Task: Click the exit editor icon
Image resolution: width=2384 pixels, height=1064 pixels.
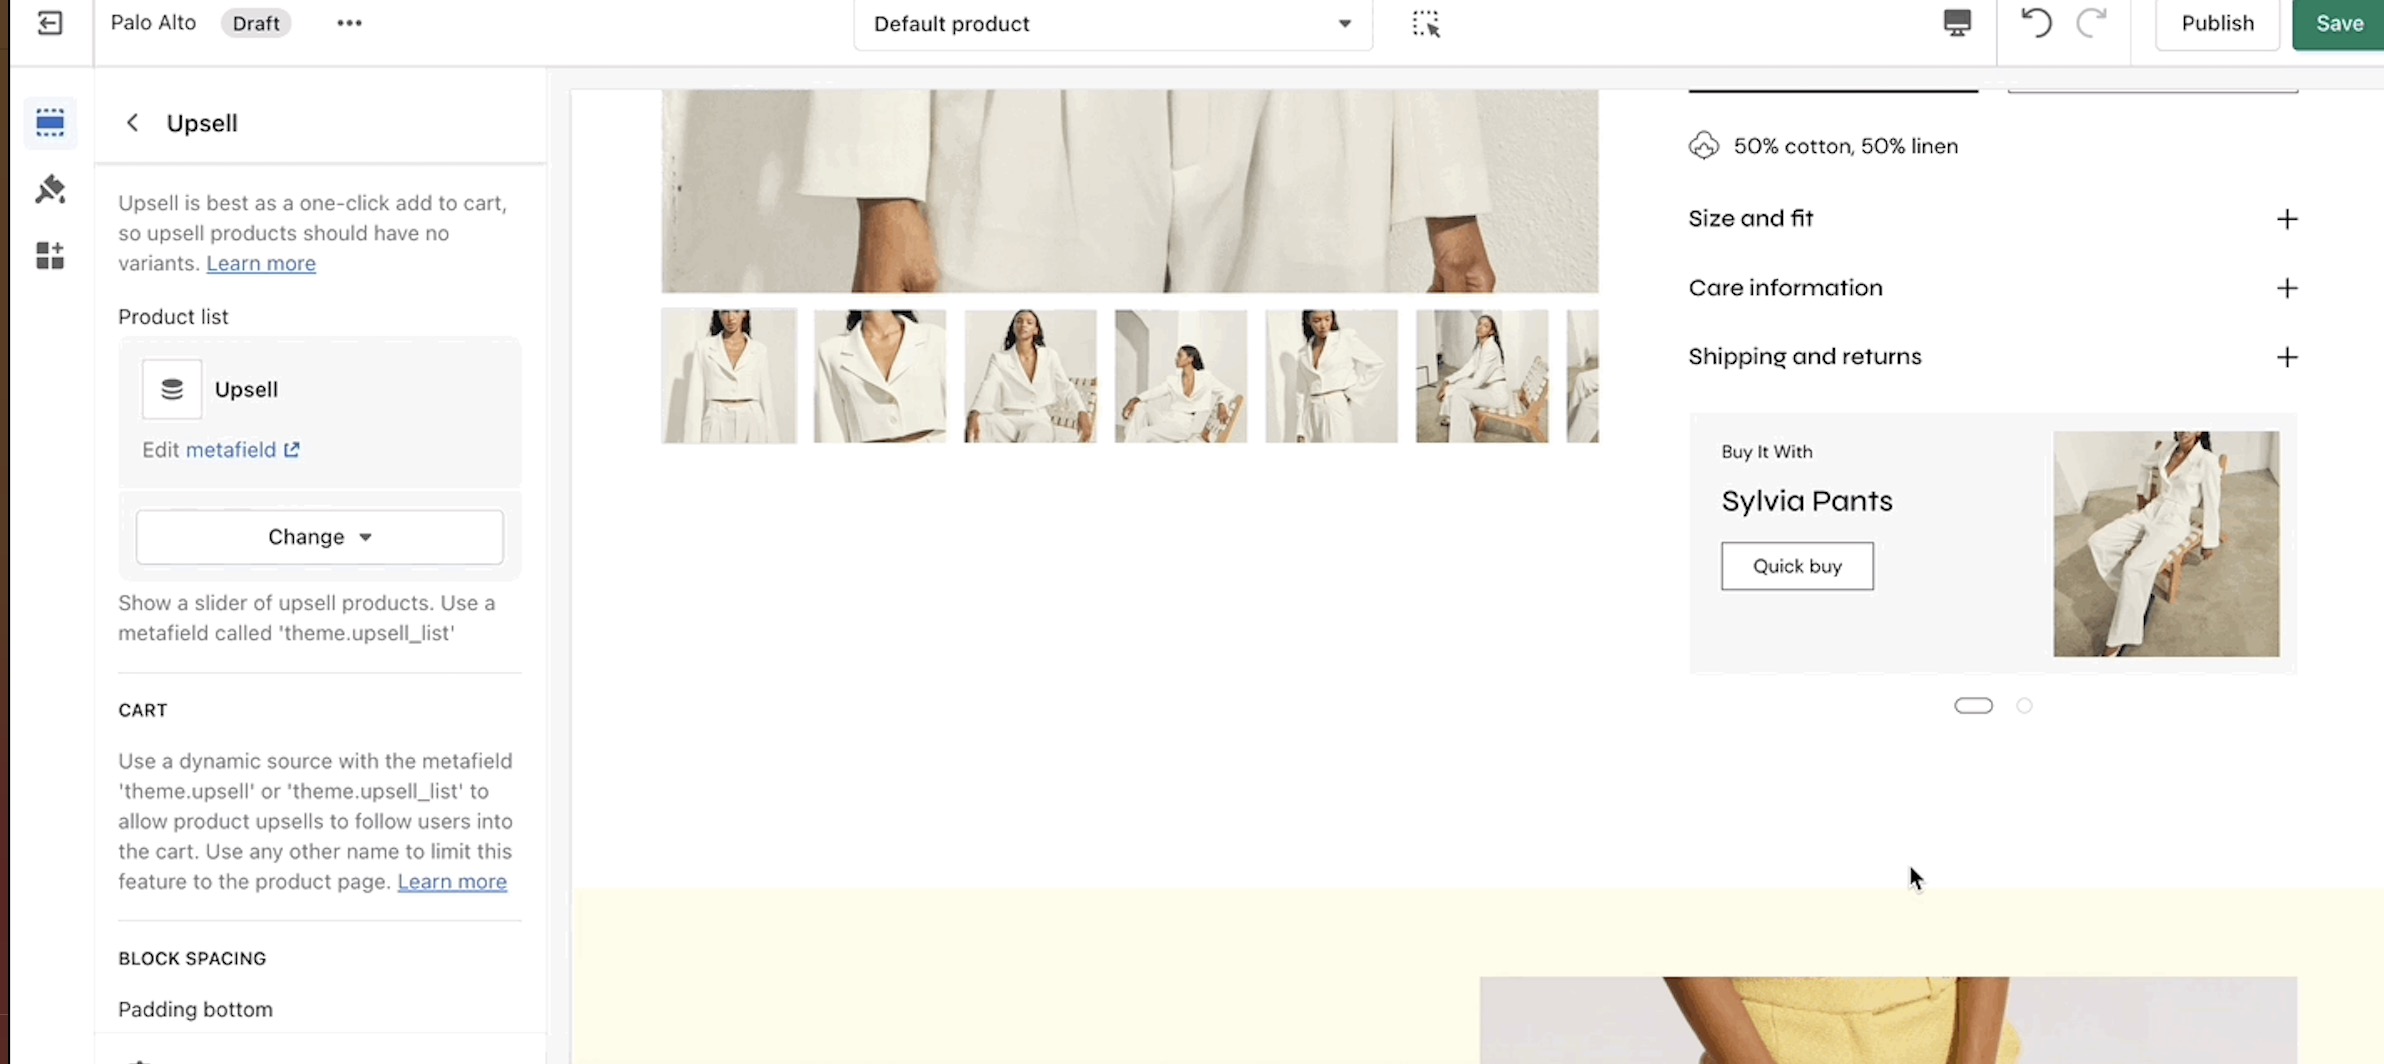Action: 49,23
